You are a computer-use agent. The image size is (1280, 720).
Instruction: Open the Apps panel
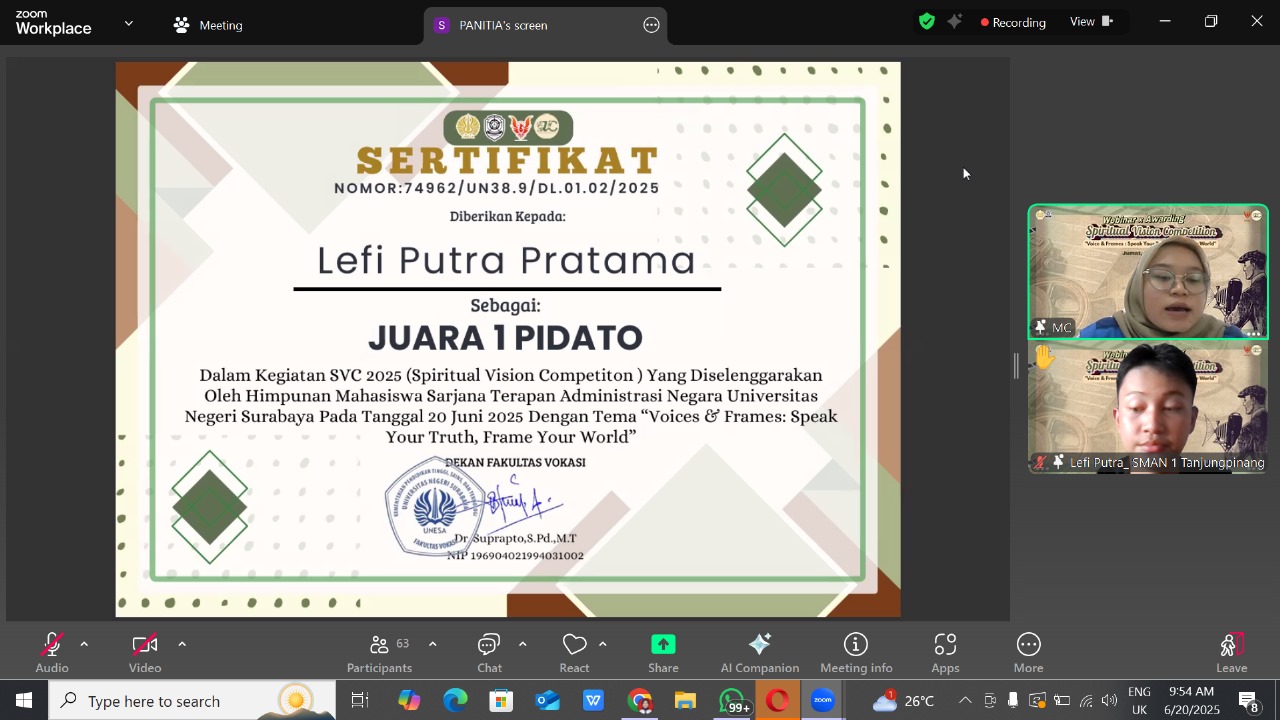[945, 653]
